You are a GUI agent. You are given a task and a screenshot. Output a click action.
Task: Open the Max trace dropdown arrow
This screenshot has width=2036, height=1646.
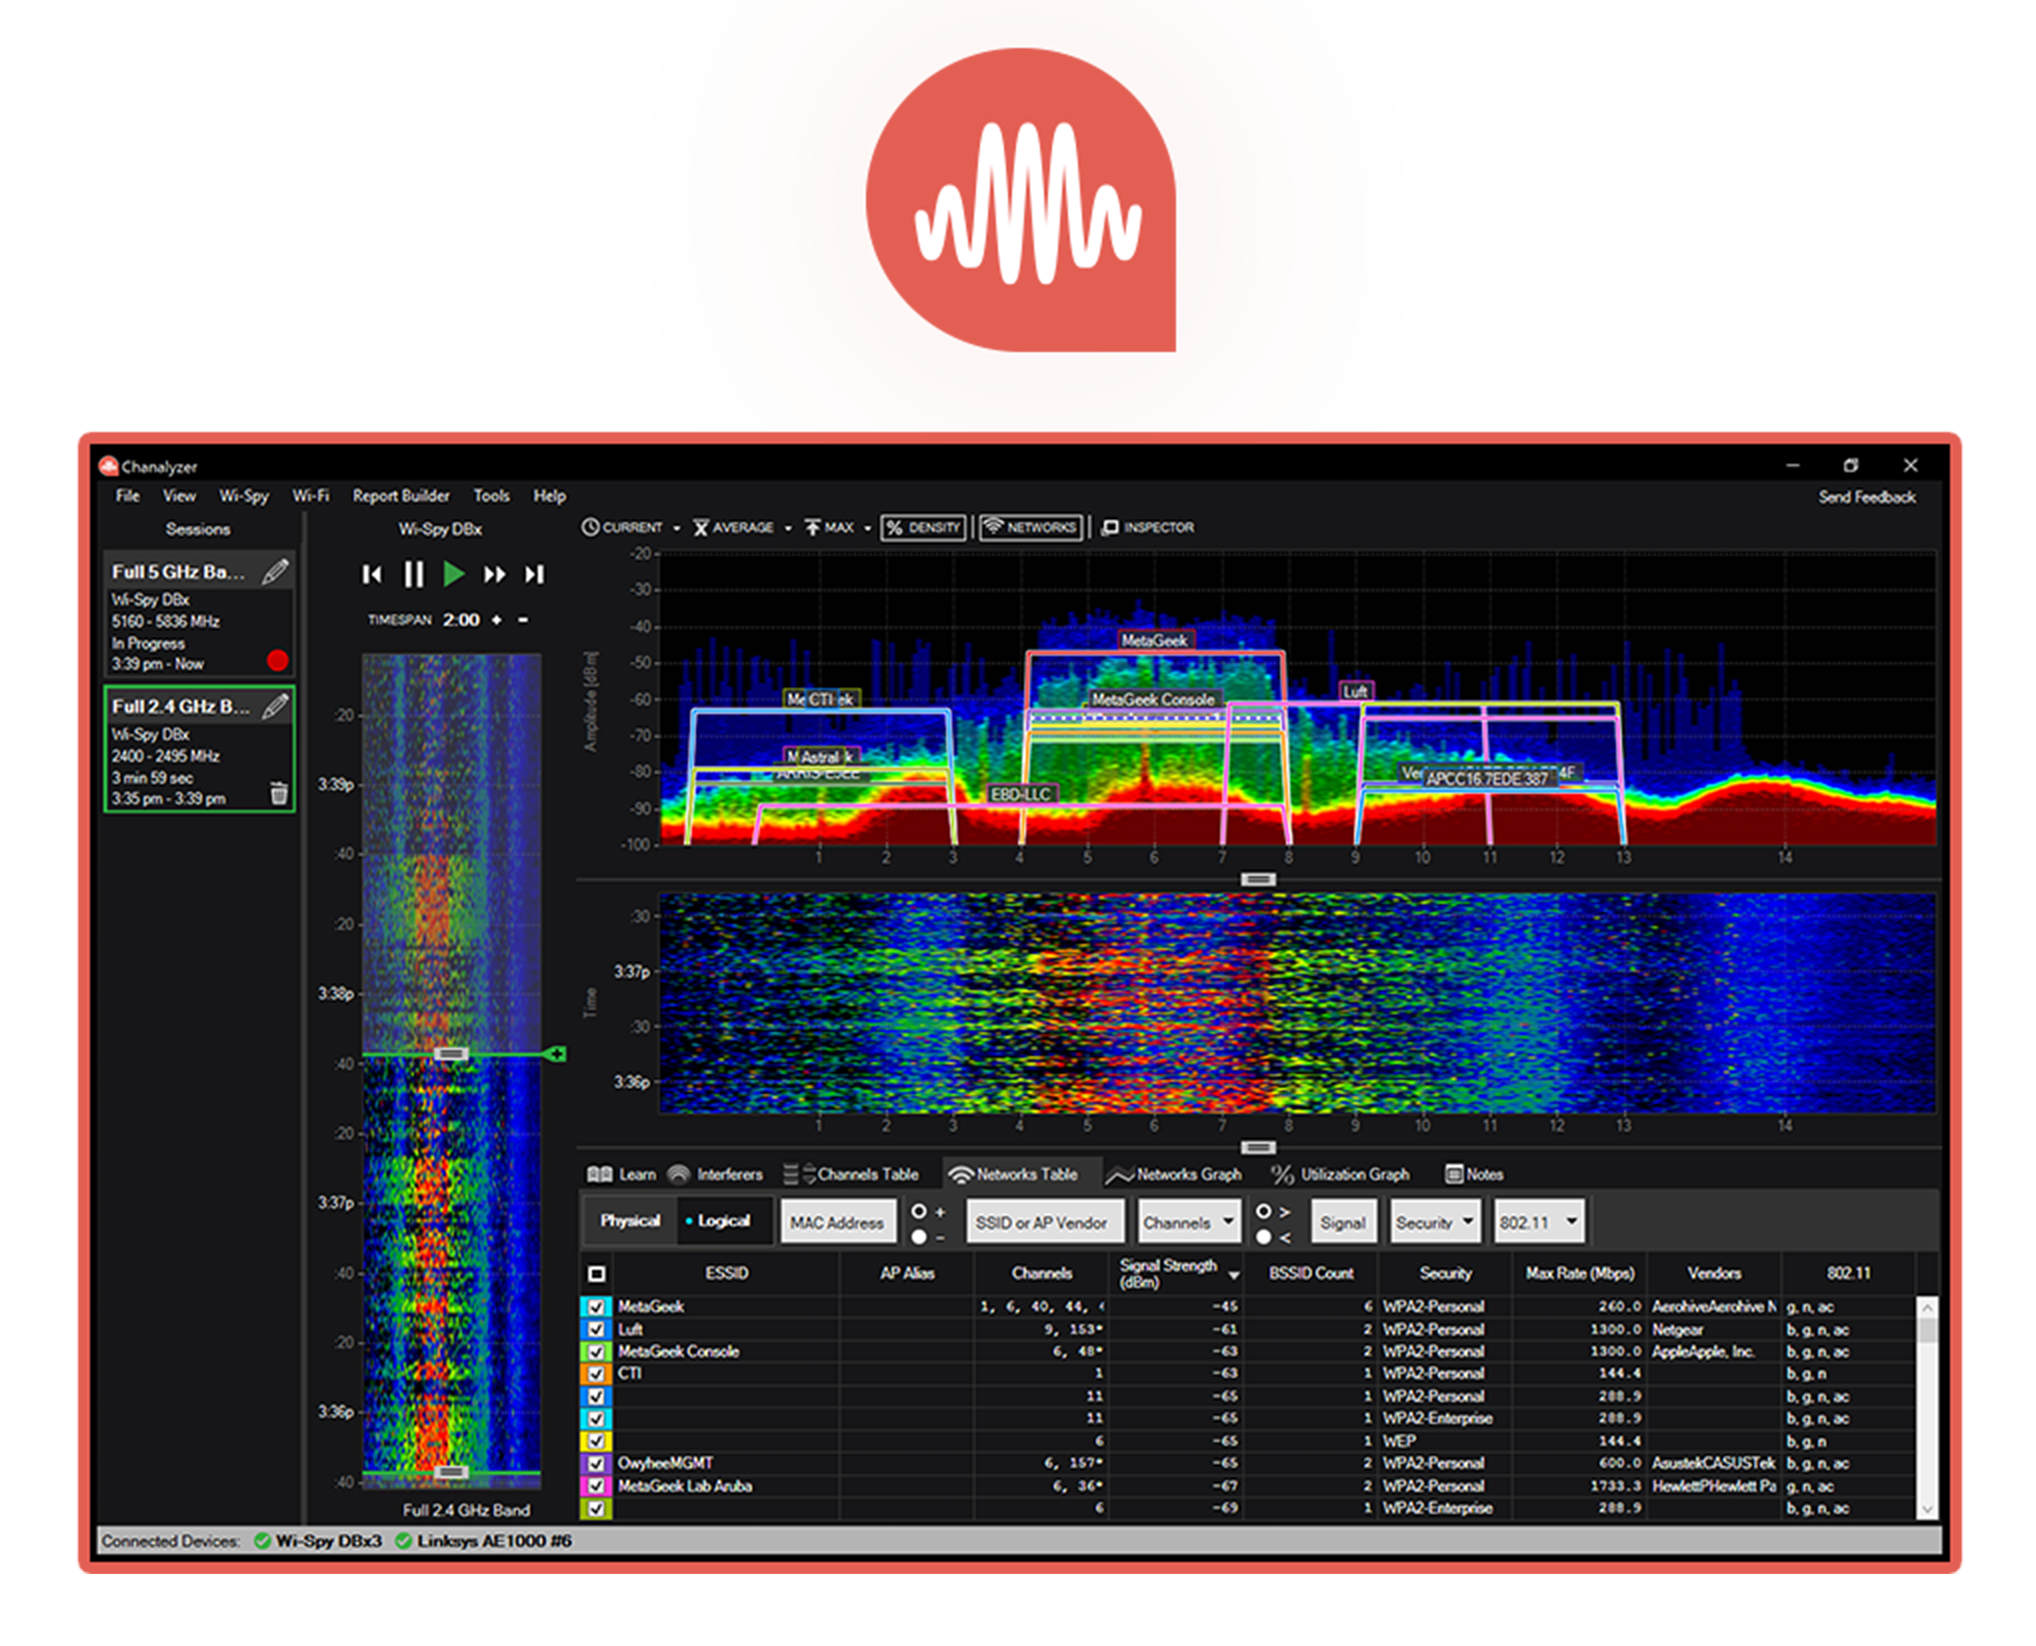[867, 528]
